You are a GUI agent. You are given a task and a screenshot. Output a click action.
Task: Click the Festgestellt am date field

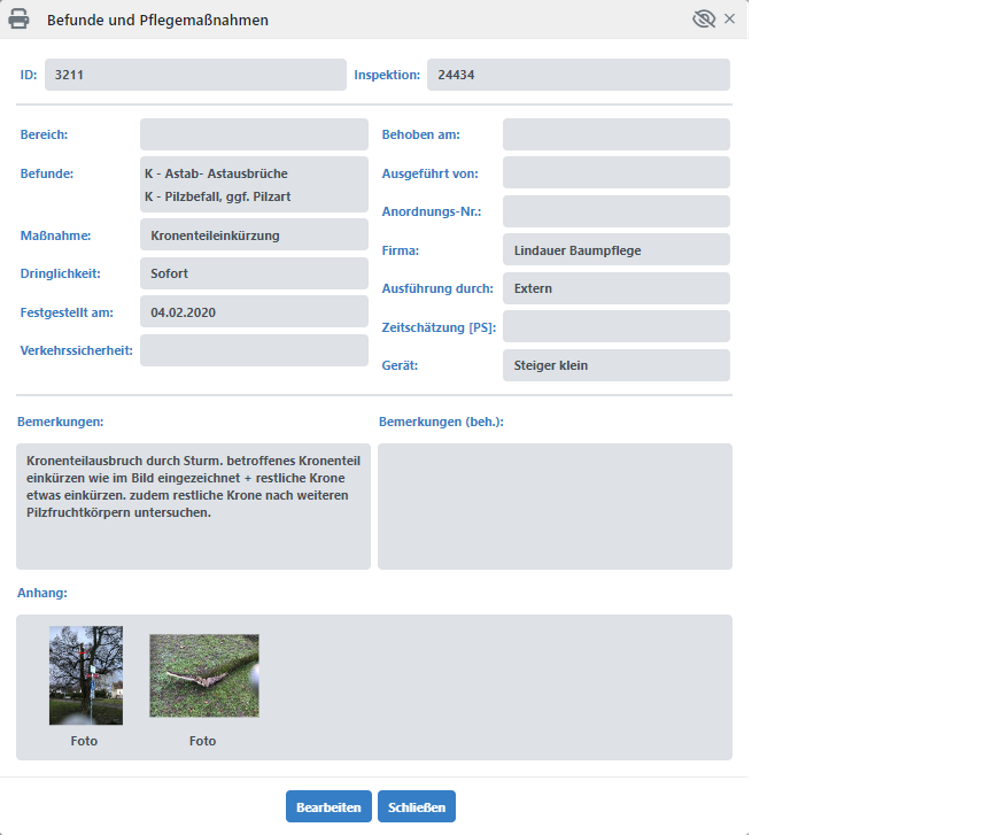[254, 312]
